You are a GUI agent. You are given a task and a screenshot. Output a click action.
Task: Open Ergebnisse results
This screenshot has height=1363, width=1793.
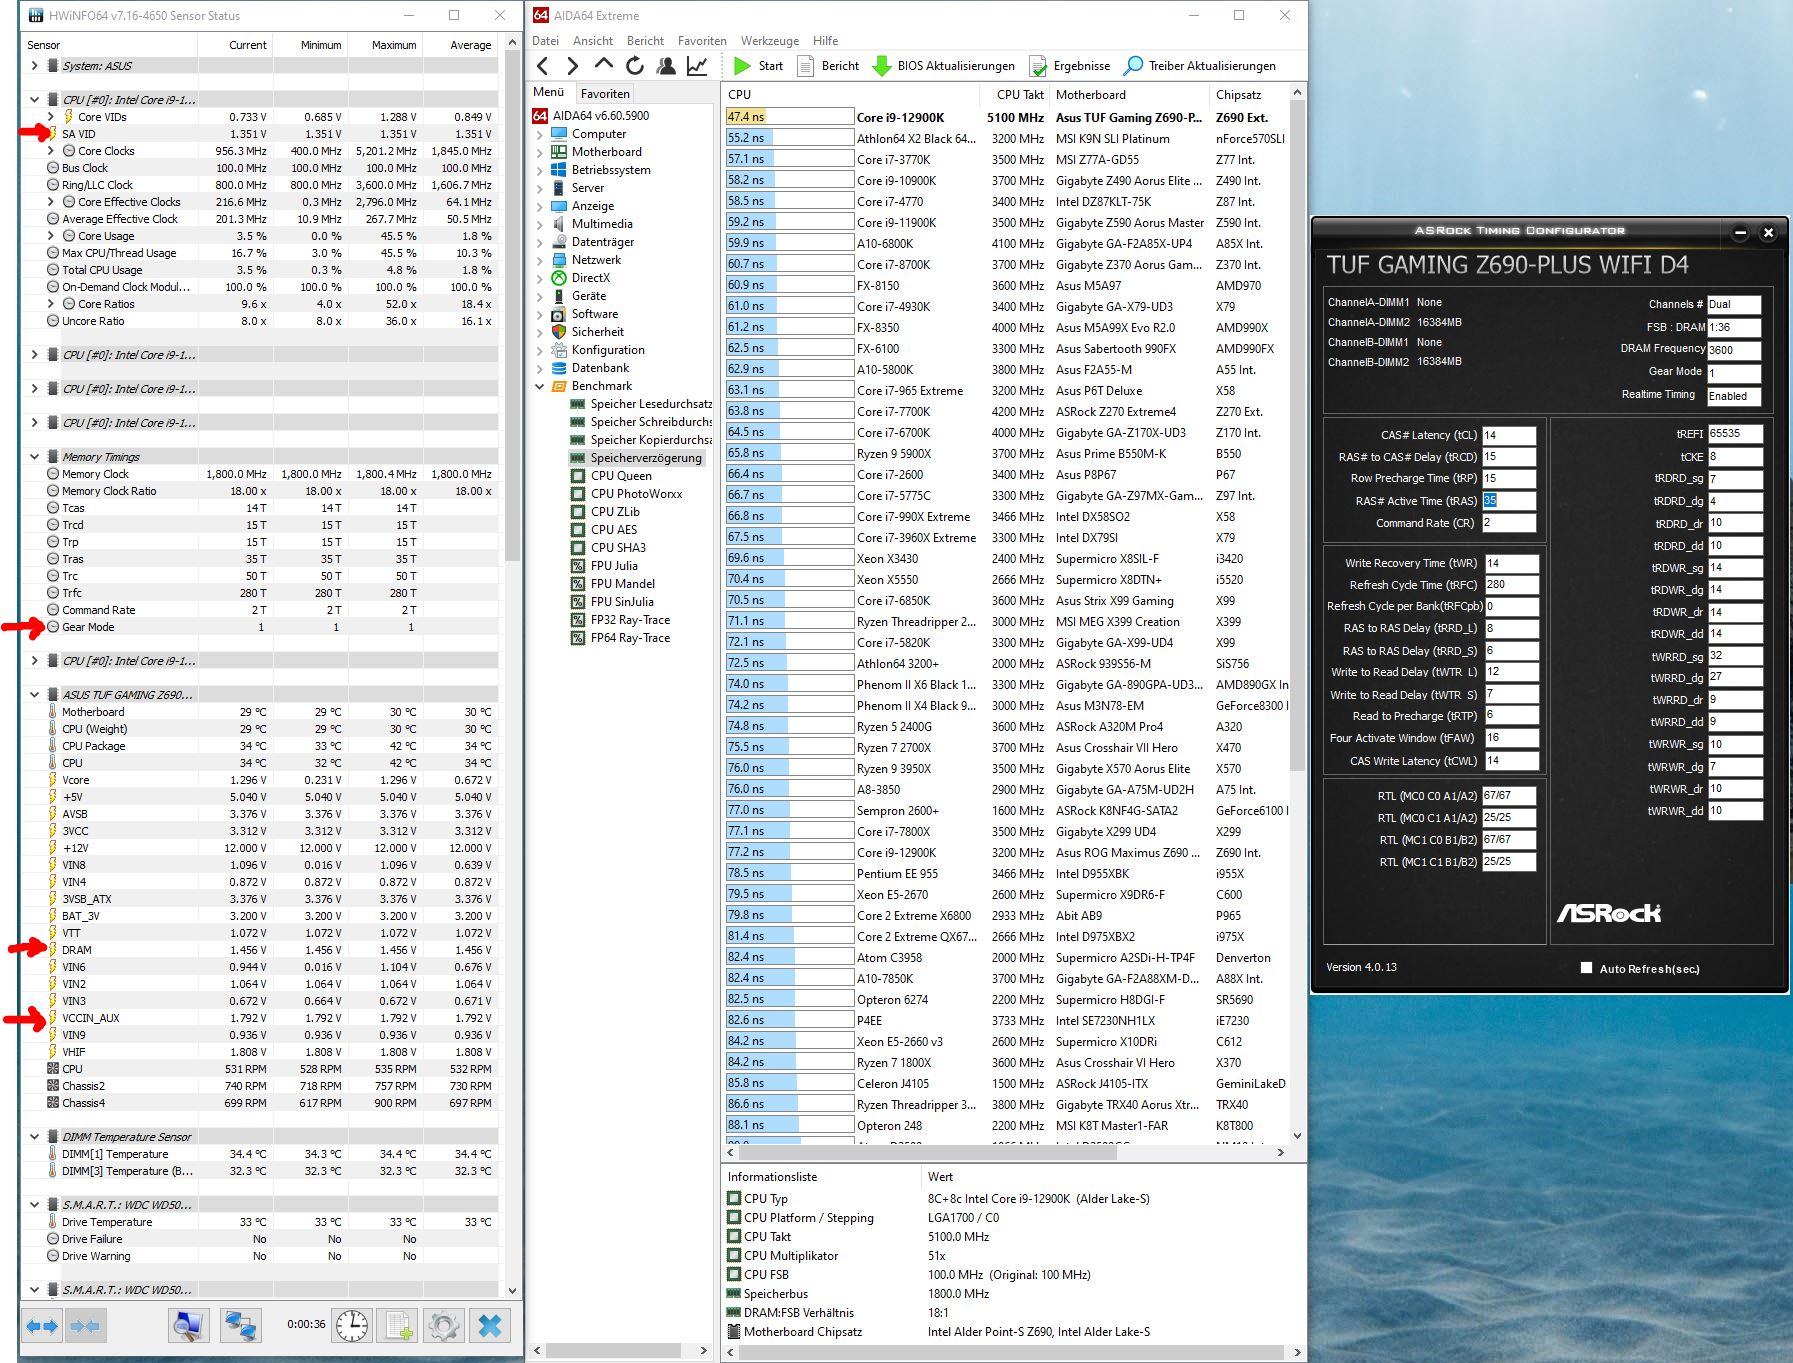(x=1069, y=66)
